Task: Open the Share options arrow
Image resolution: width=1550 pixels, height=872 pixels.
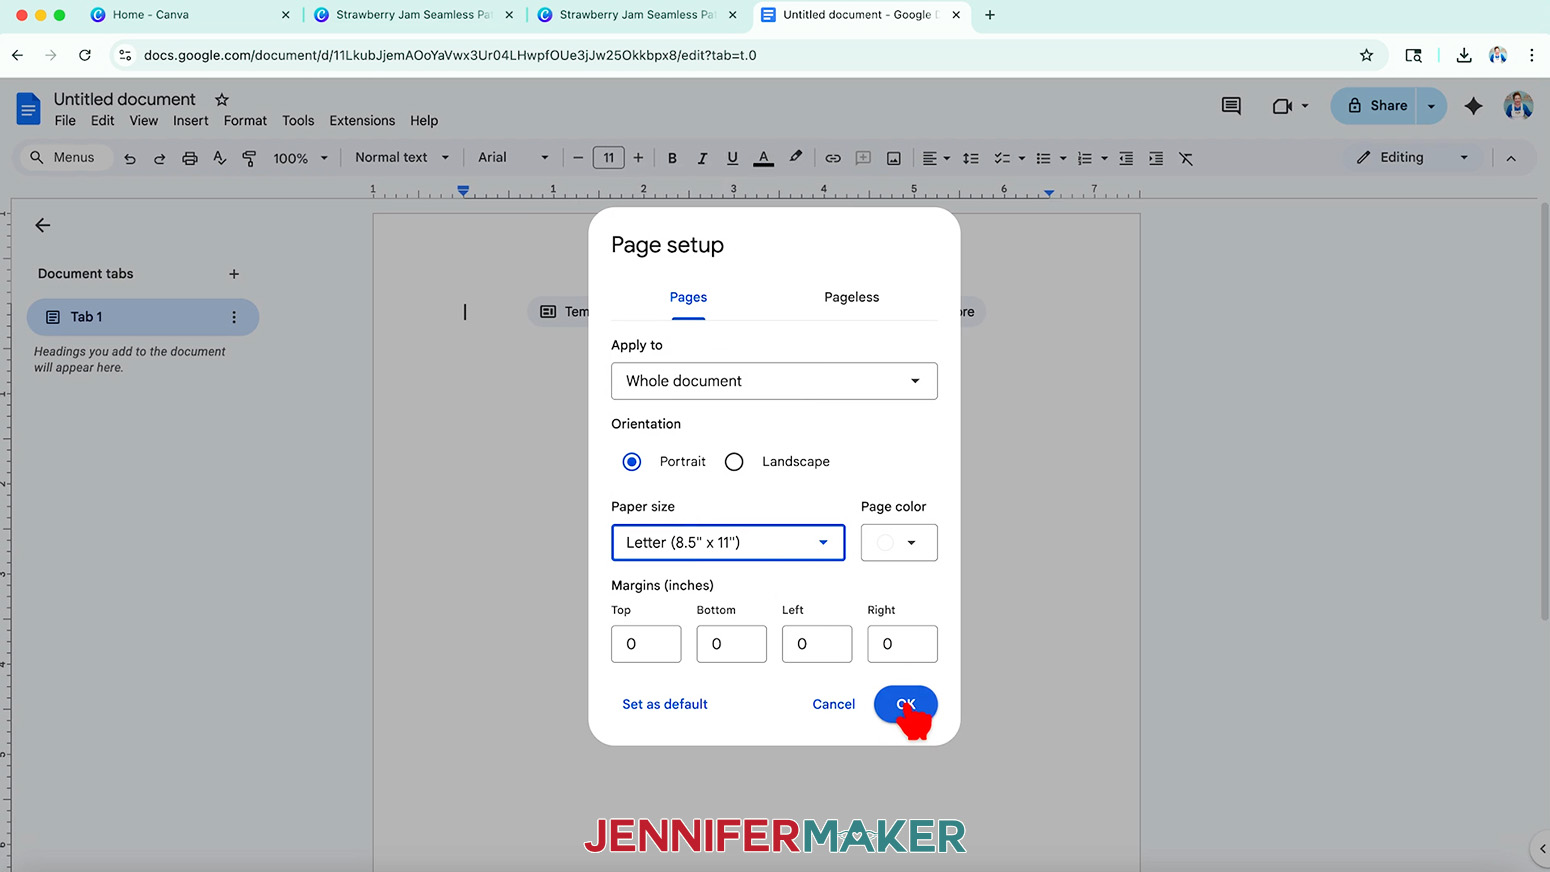Action: click(x=1431, y=105)
